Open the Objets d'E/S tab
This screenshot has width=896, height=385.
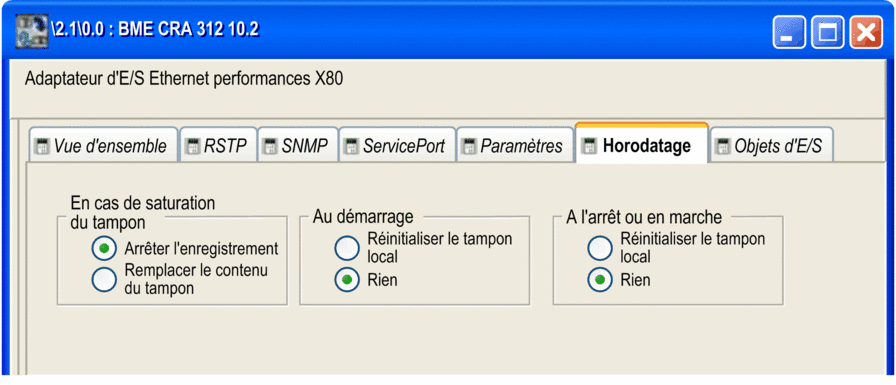[x=771, y=145]
